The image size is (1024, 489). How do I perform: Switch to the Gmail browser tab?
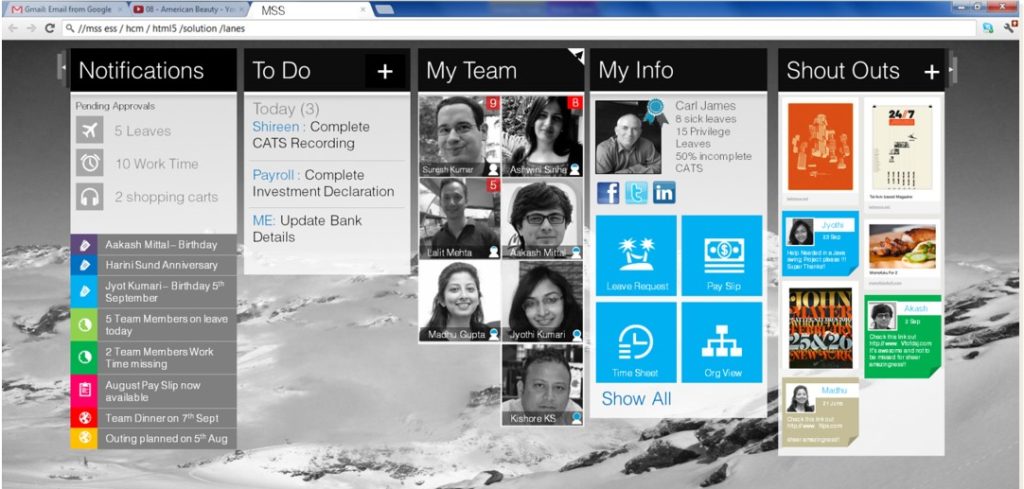[x=60, y=9]
